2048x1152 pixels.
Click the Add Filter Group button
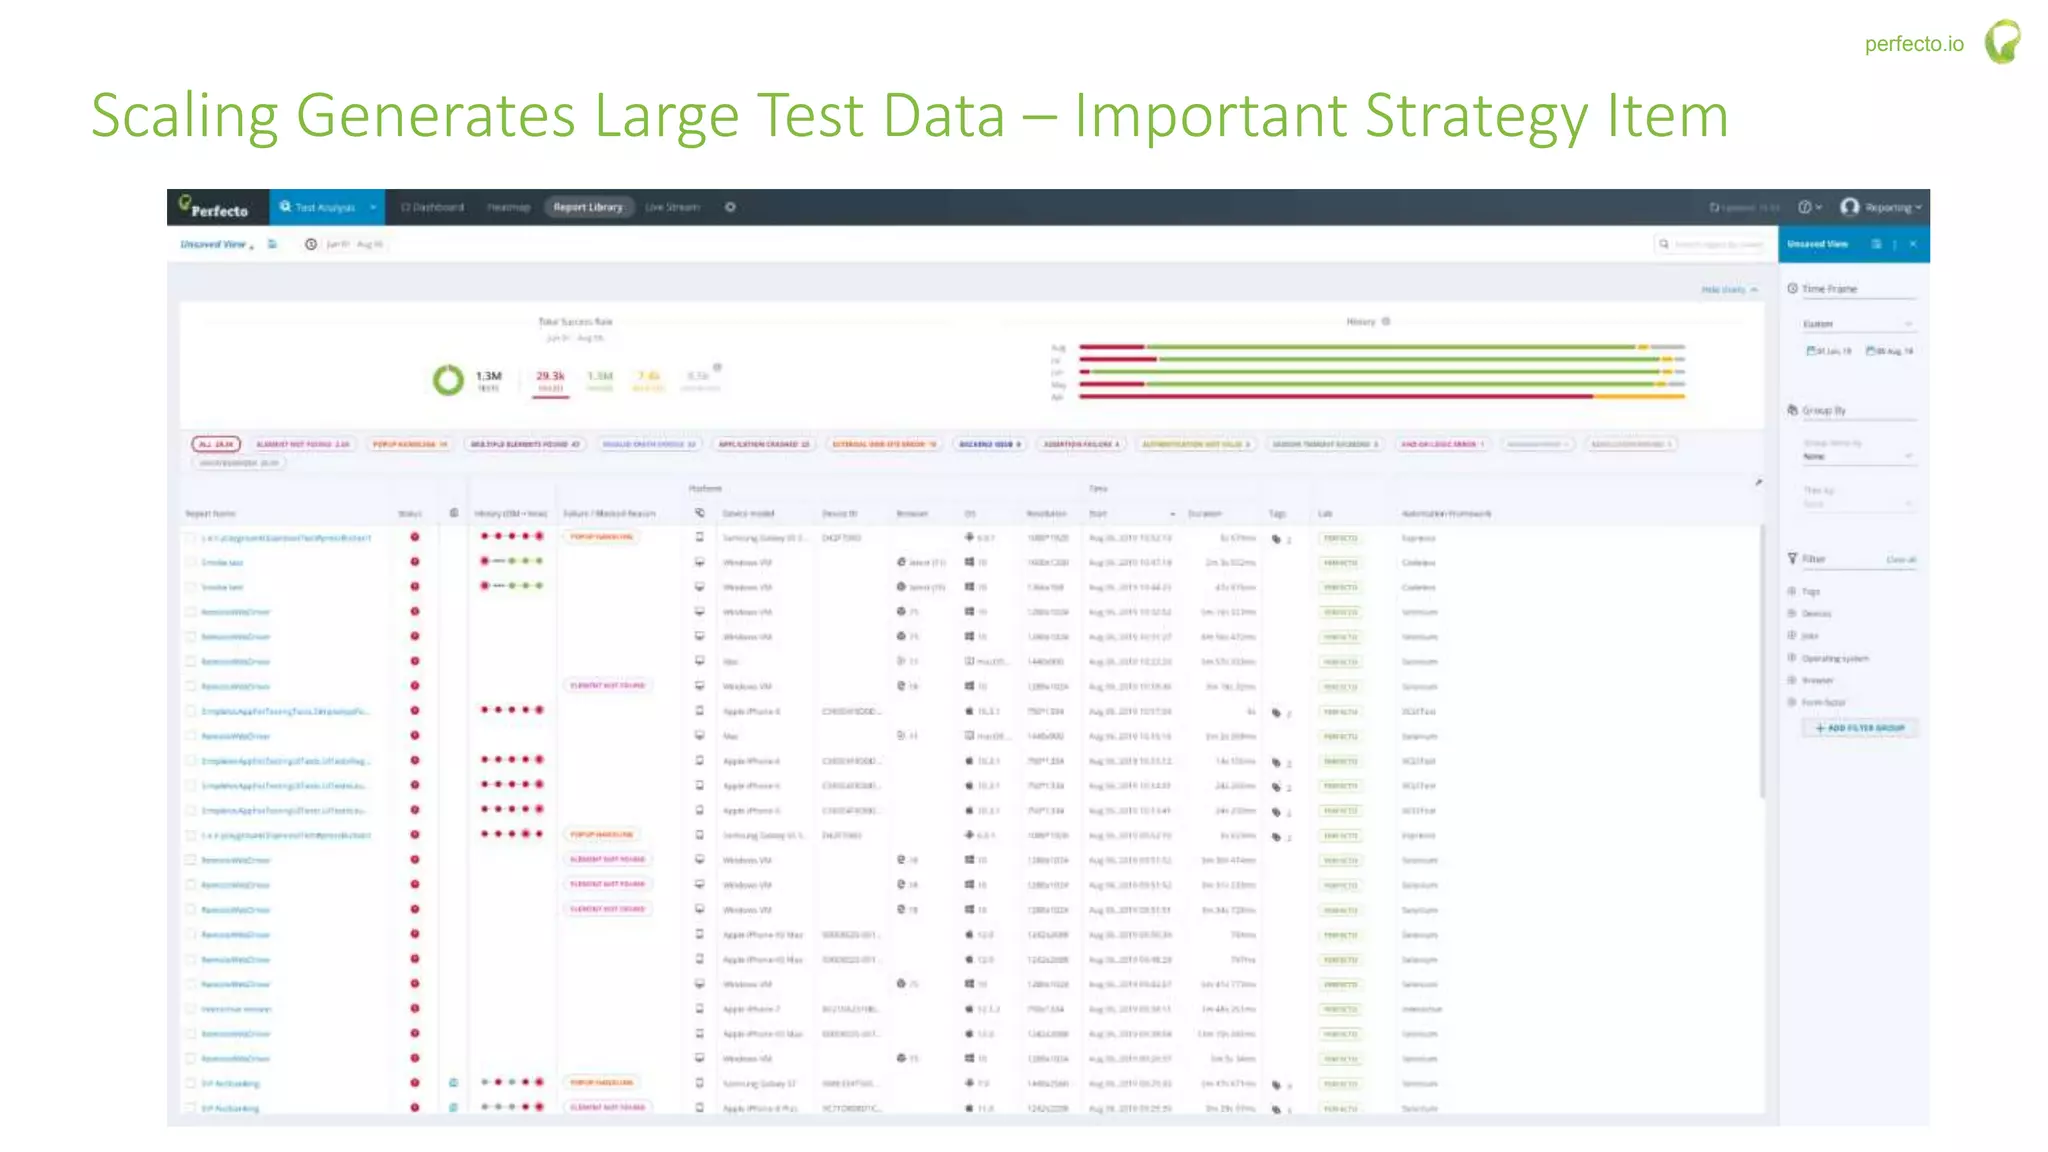[x=1860, y=728]
